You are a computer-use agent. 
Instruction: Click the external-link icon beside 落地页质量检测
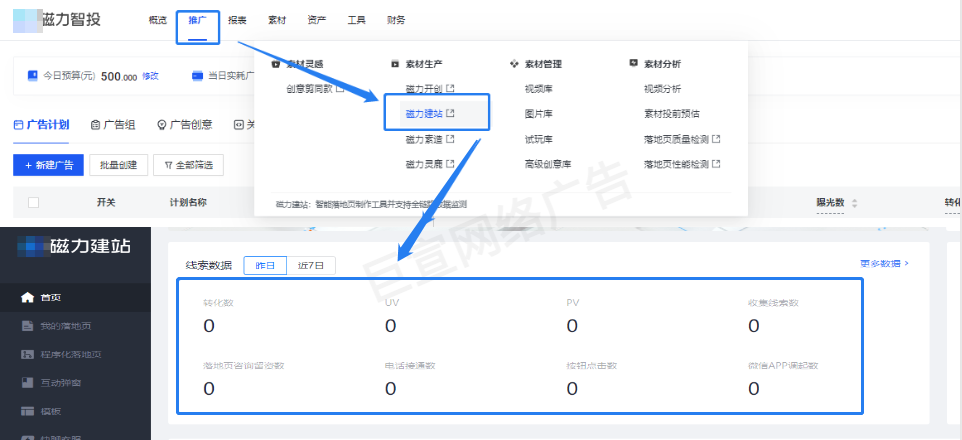tap(715, 139)
